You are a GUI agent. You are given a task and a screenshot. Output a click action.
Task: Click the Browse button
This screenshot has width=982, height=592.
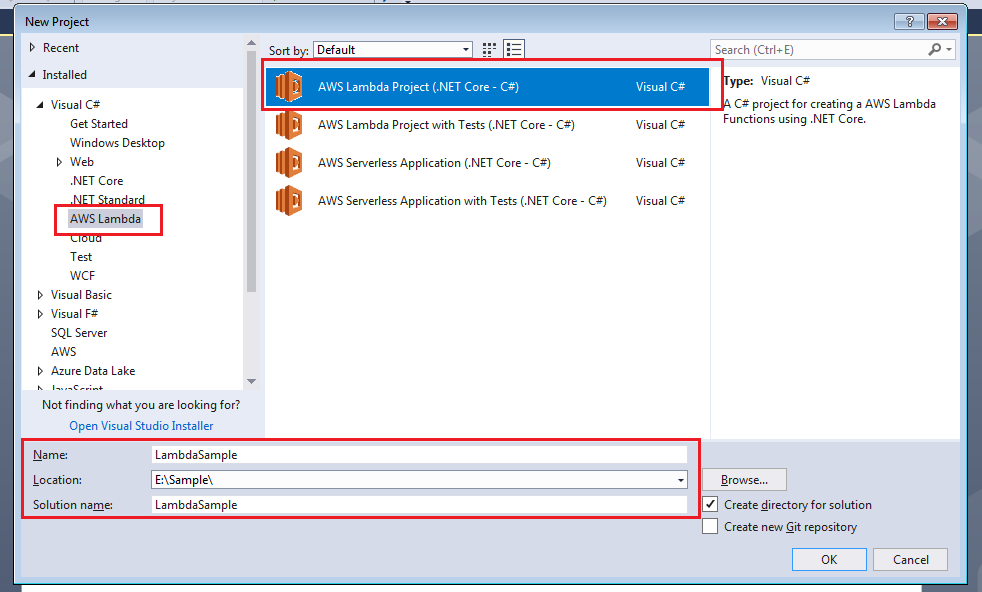pyautogui.click(x=743, y=479)
